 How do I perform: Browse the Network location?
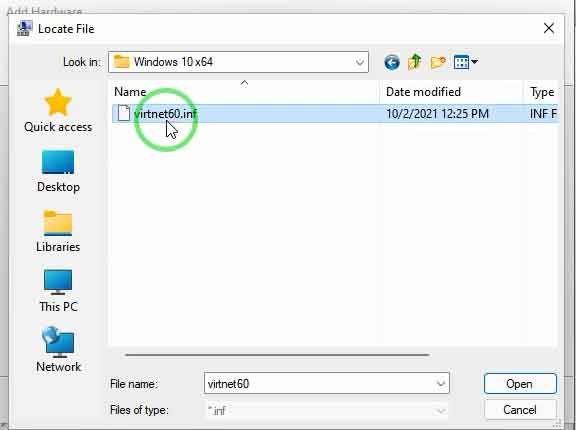pyautogui.click(x=58, y=350)
